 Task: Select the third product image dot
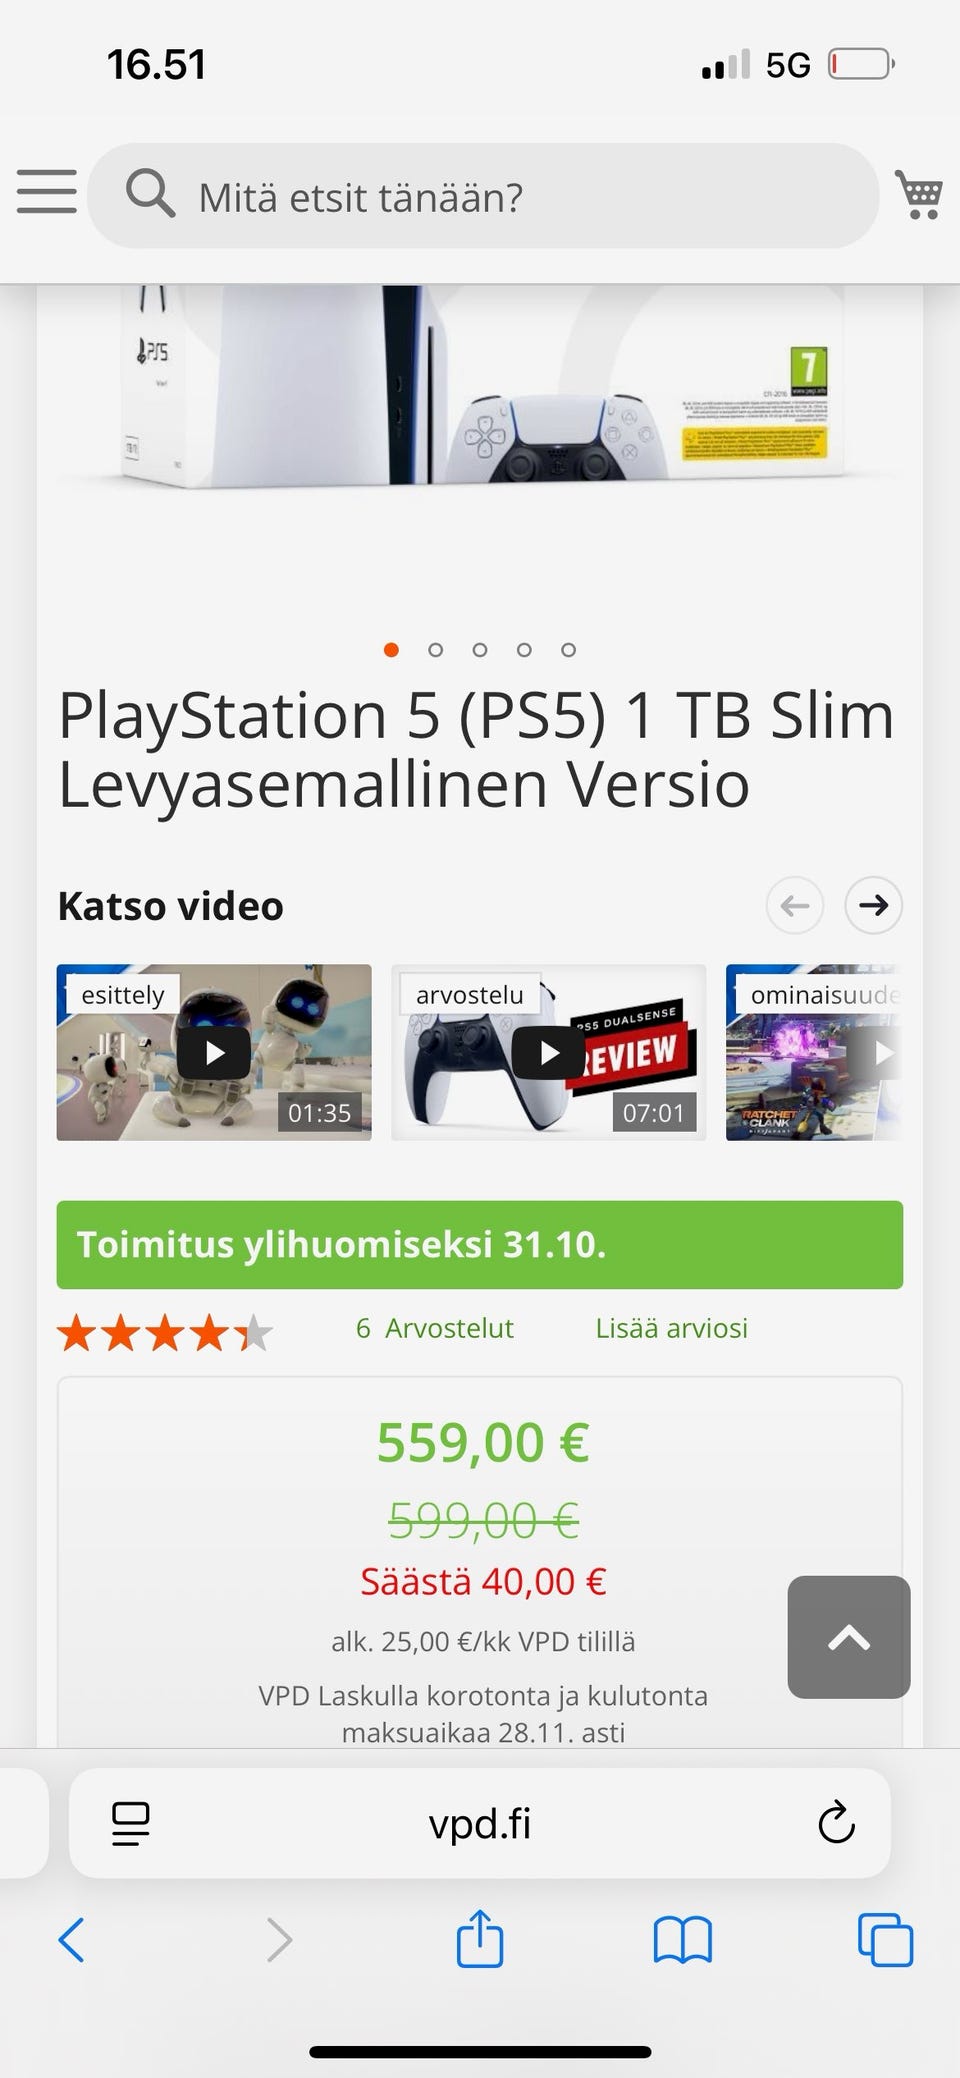click(480, 650)
